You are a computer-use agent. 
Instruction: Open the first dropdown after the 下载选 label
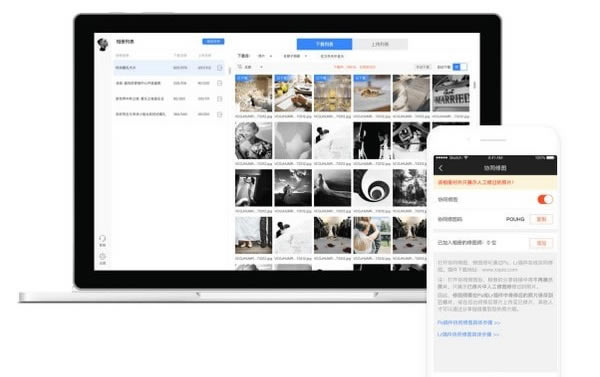point(265,56)
